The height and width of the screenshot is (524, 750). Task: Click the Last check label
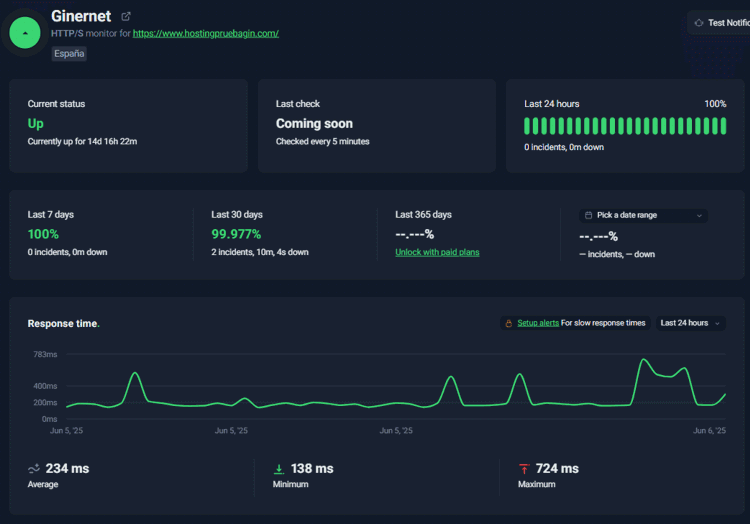(x=298, y=104)
